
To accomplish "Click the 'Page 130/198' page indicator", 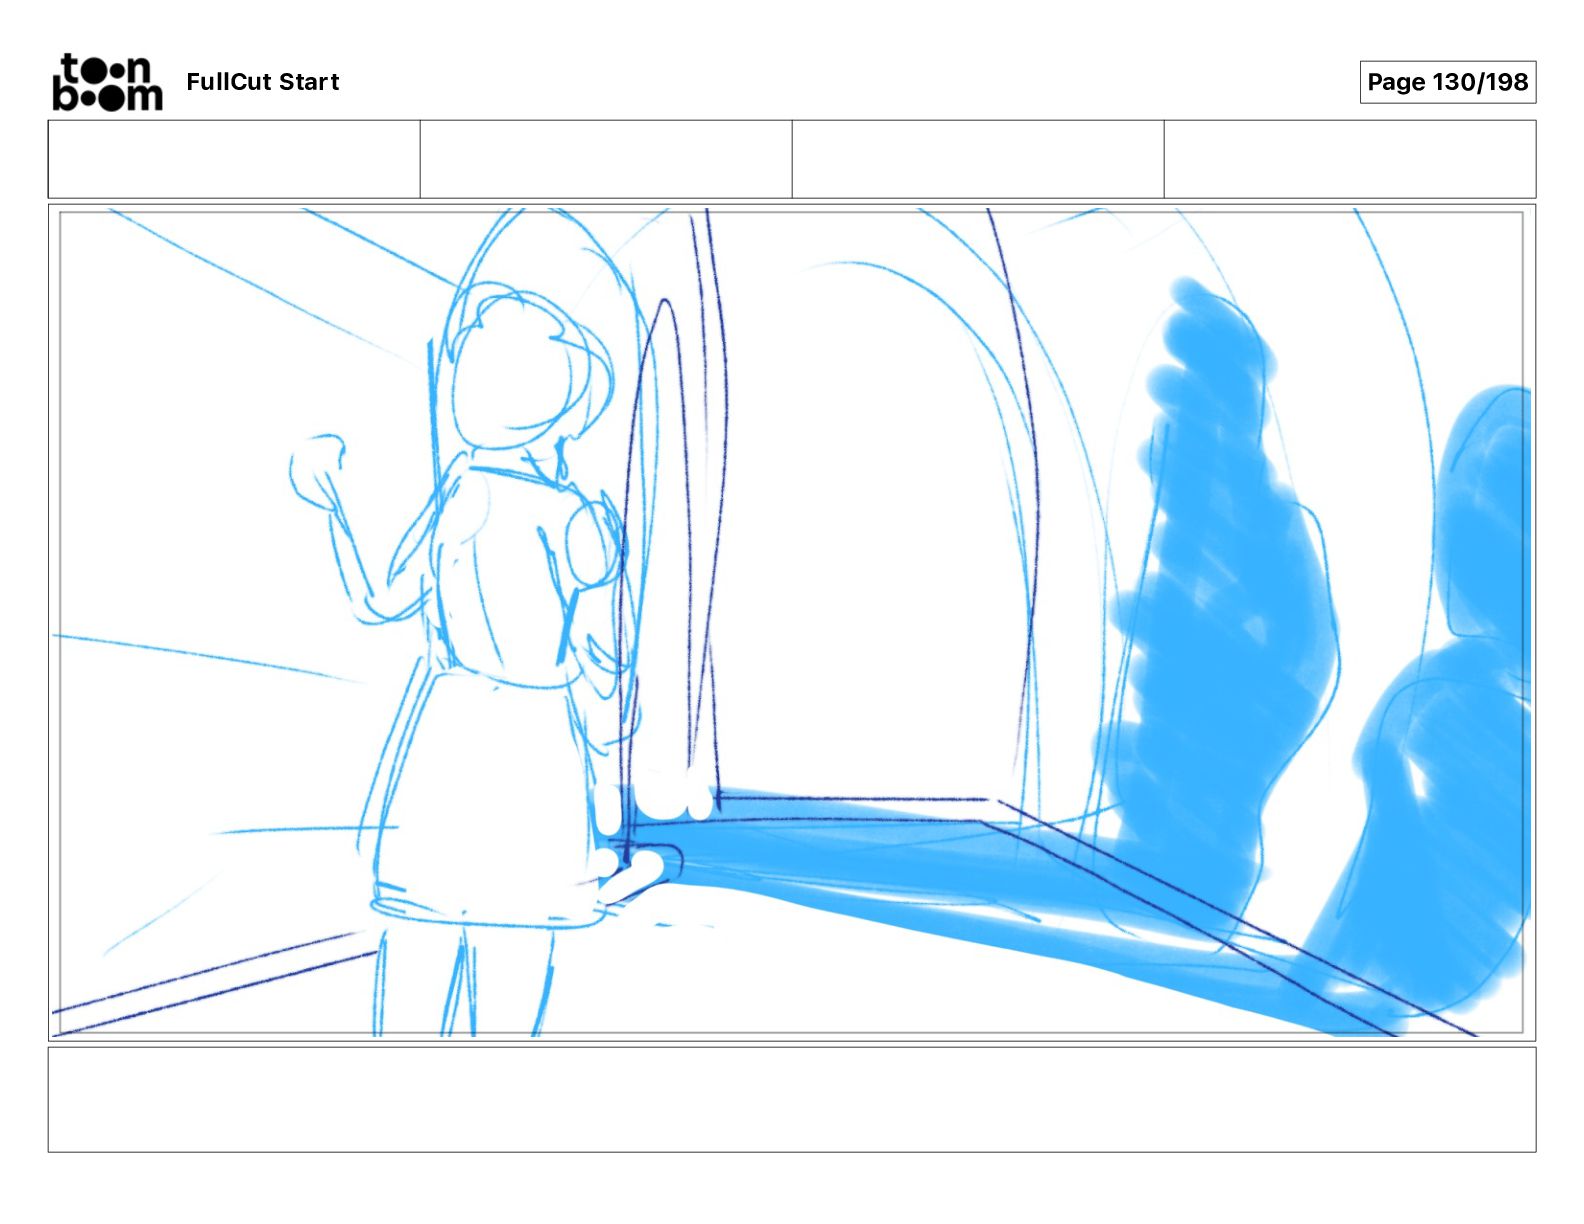I will point(1447,82).
